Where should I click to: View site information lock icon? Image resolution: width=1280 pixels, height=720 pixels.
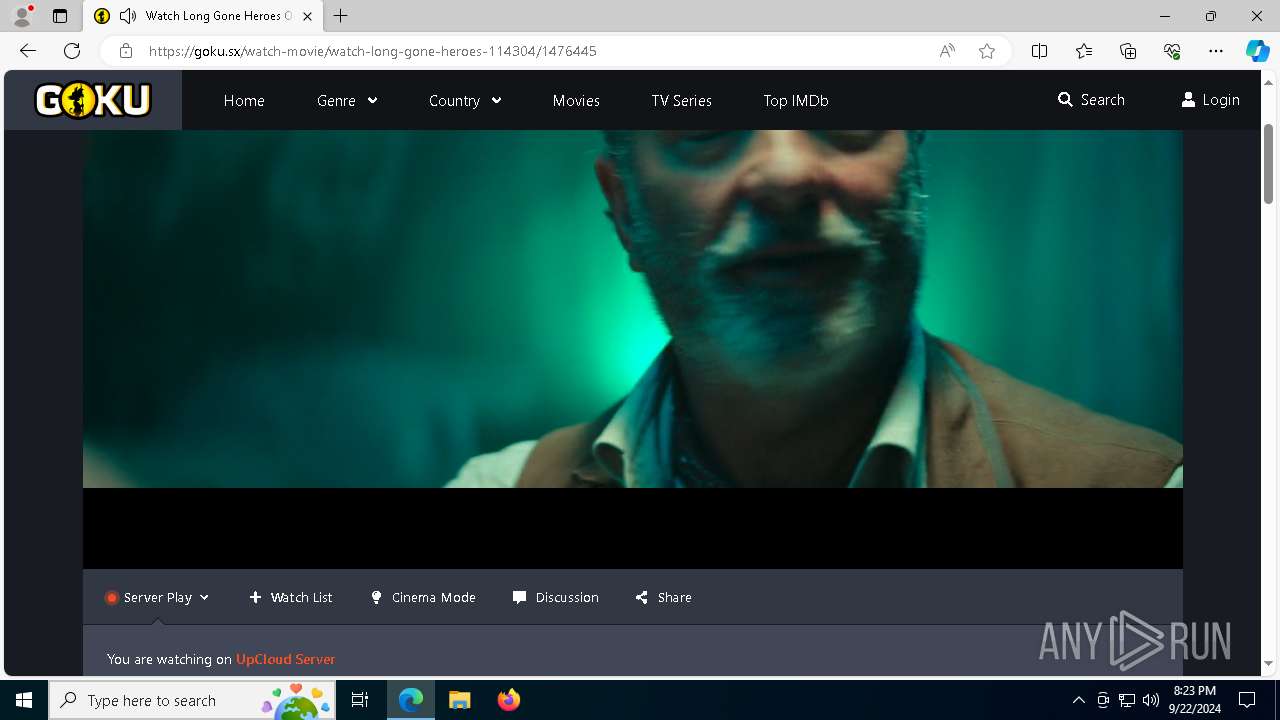point(126,51)
